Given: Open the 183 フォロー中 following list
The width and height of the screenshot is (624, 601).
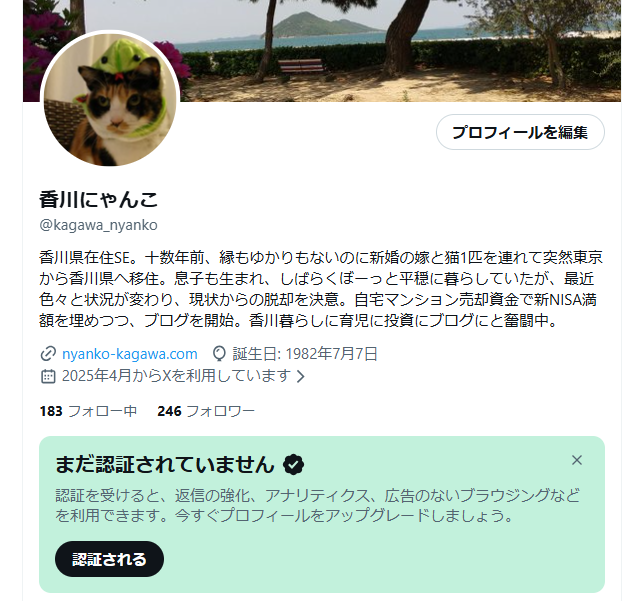Looking at the screenshot, I should [x=88, y=411].
